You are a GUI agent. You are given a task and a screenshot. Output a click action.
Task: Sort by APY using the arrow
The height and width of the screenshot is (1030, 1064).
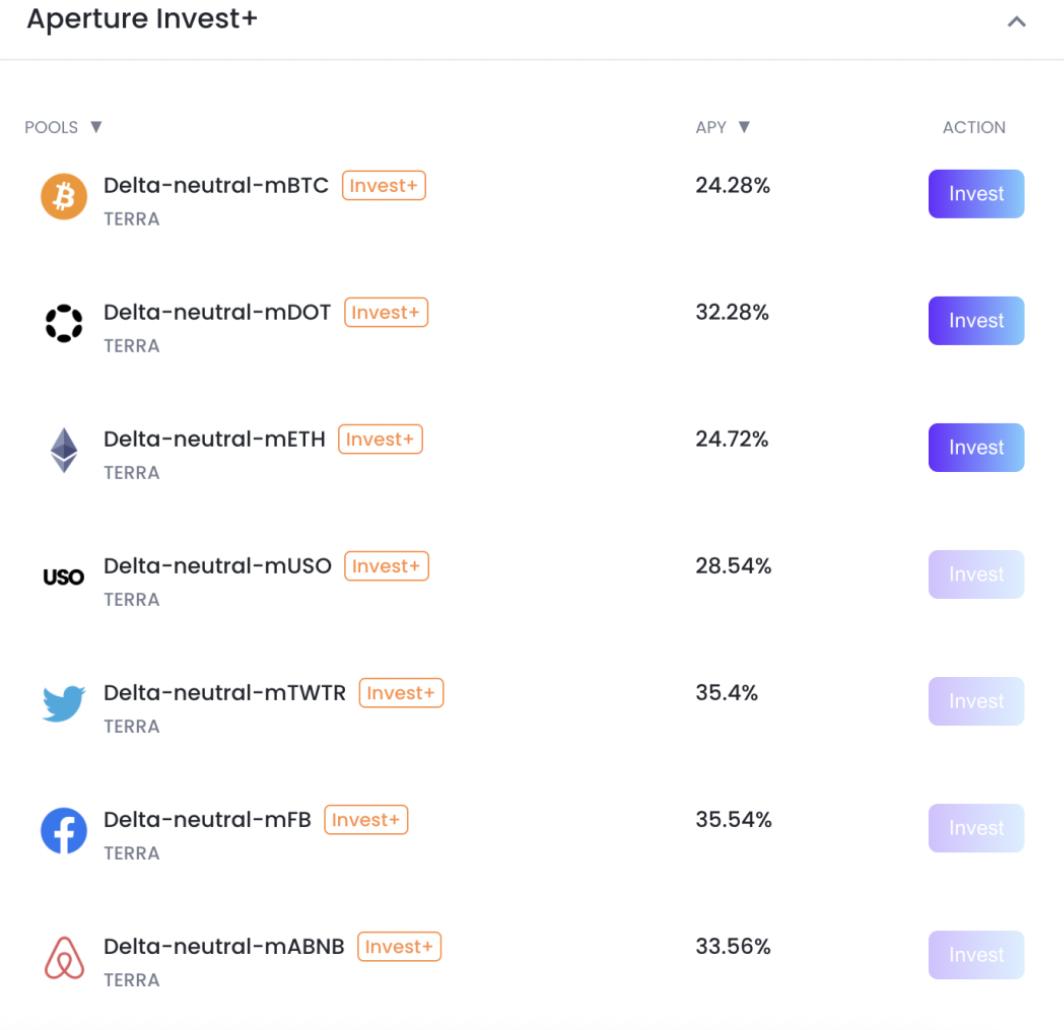click(x=743, y=127)
